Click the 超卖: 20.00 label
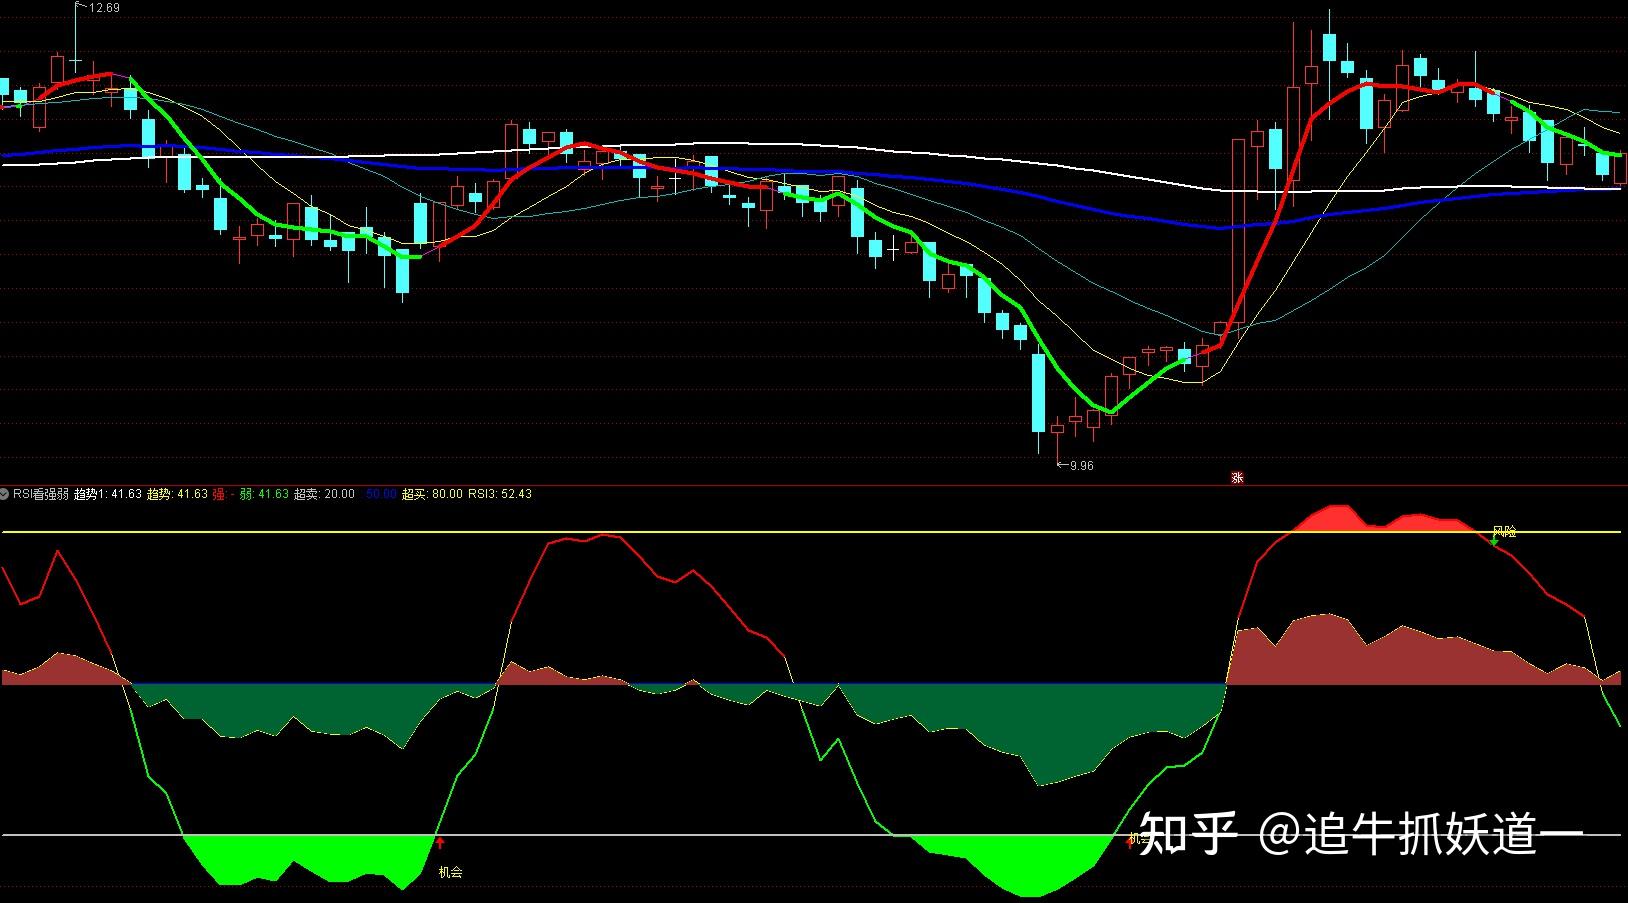Viewport: 1628px width, 903px height. (324, 494)
